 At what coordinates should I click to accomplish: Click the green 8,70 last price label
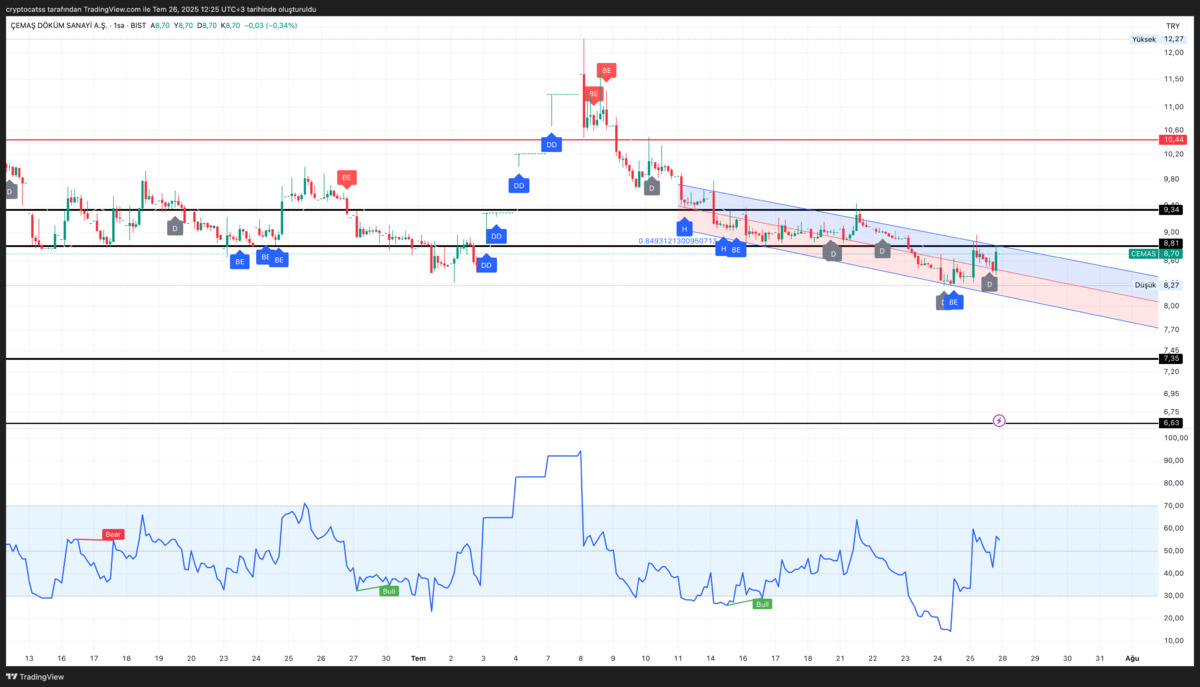[x=1172, y=254]
